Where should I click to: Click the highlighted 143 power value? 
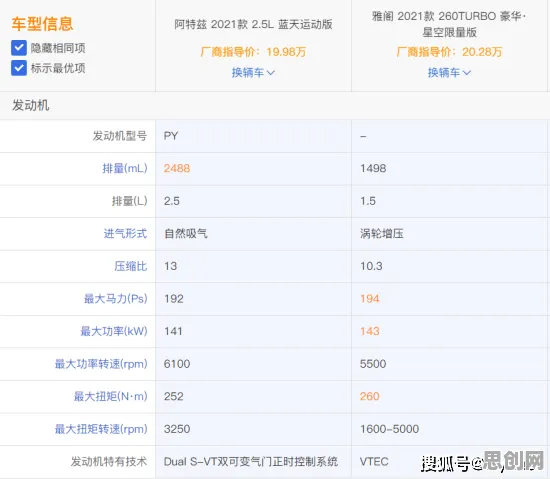[370, 331]
